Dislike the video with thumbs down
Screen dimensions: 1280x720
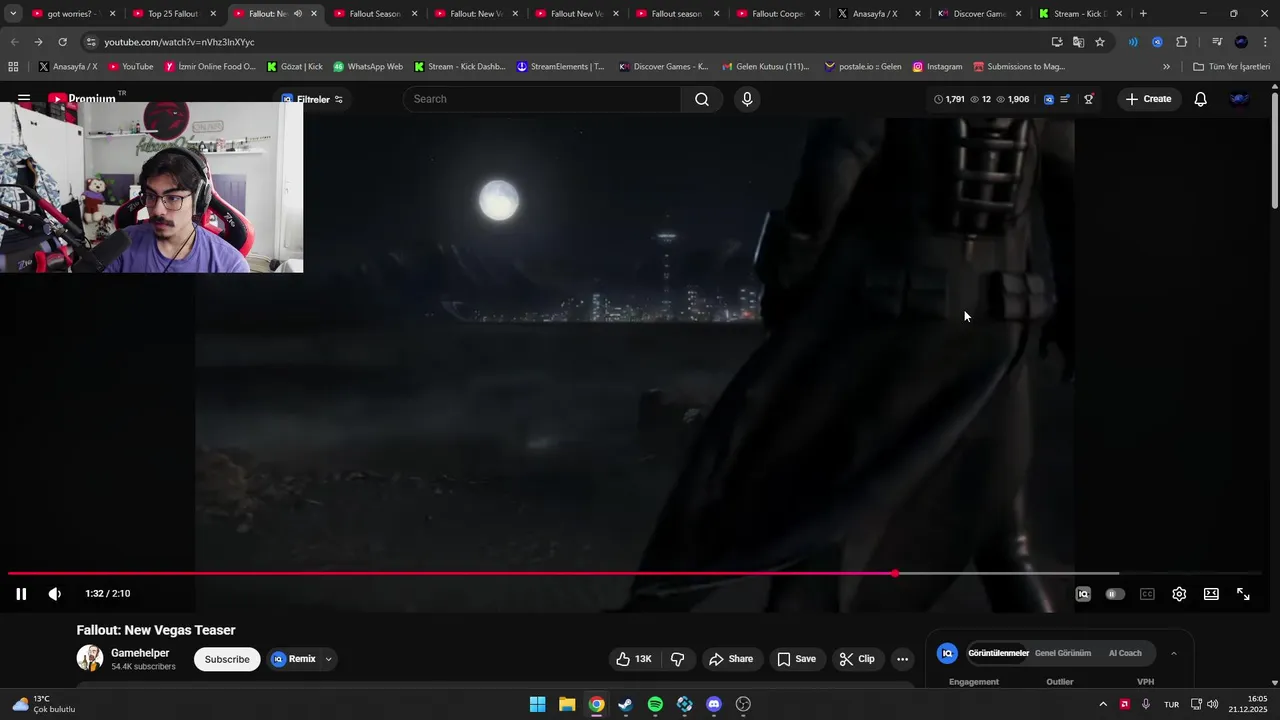[678, 659]
